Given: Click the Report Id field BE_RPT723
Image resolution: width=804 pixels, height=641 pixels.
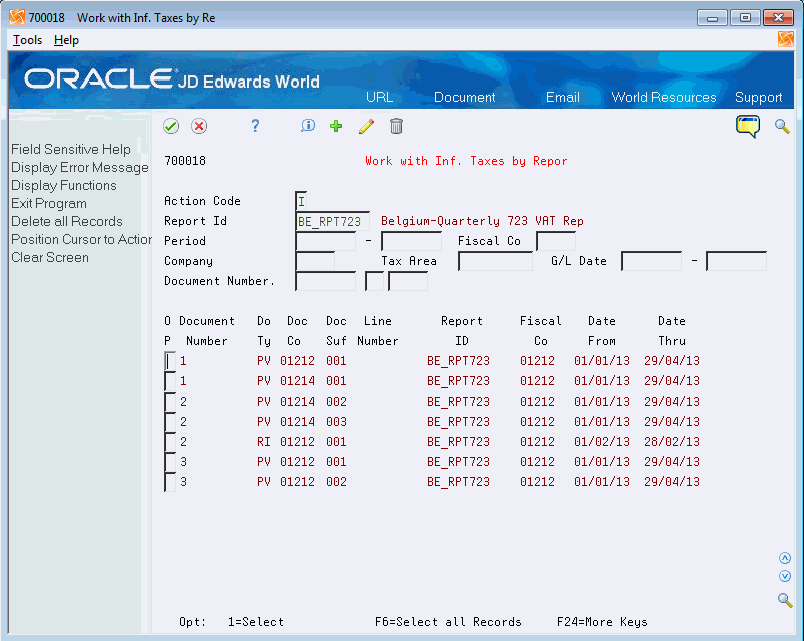Looking at the screenshot, I should 332,221.
